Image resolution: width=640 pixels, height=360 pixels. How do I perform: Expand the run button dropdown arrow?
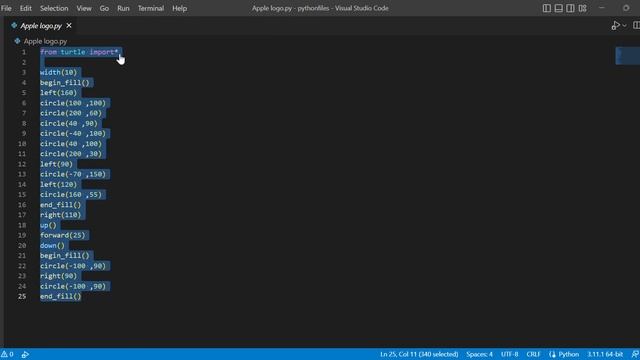[624, 26]
